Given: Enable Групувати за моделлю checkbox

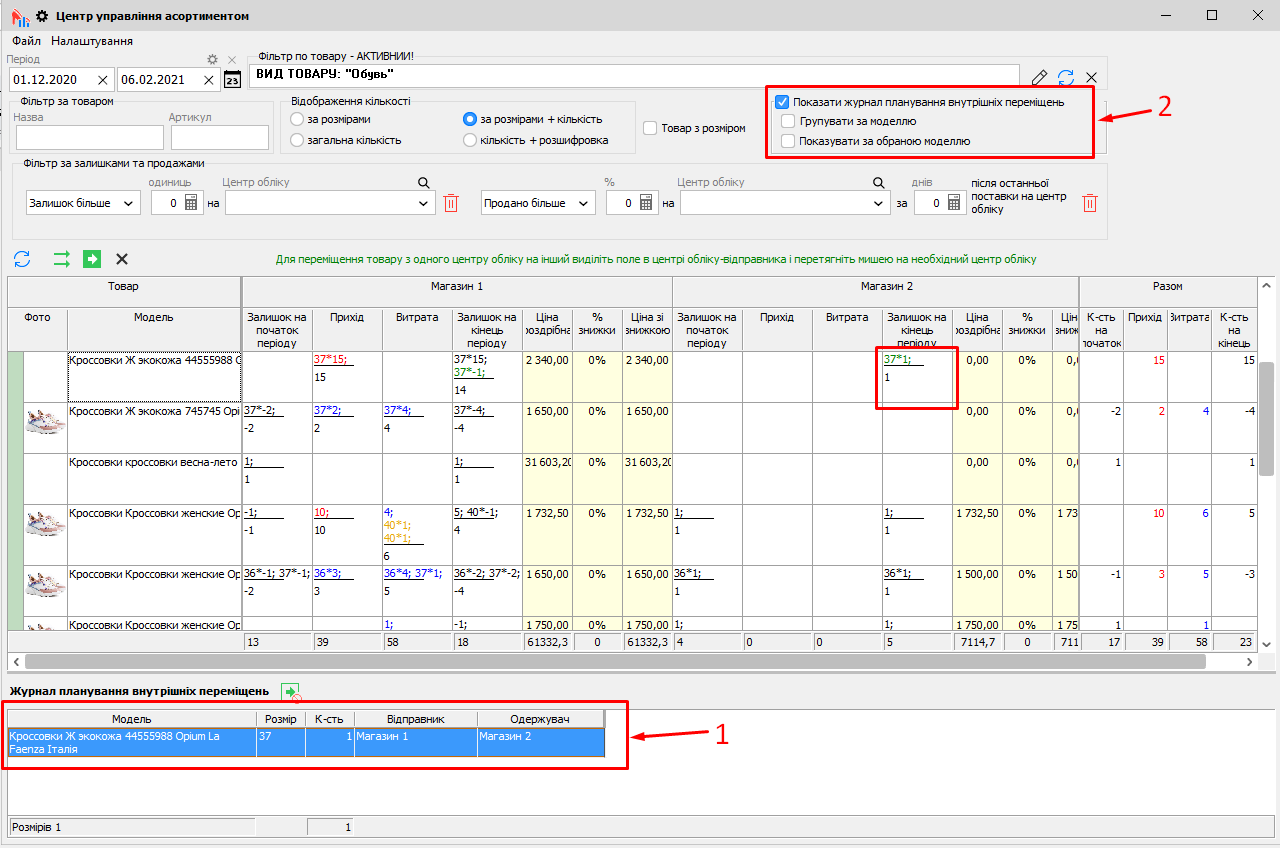Looking at the screenshot, I should 788,122.
